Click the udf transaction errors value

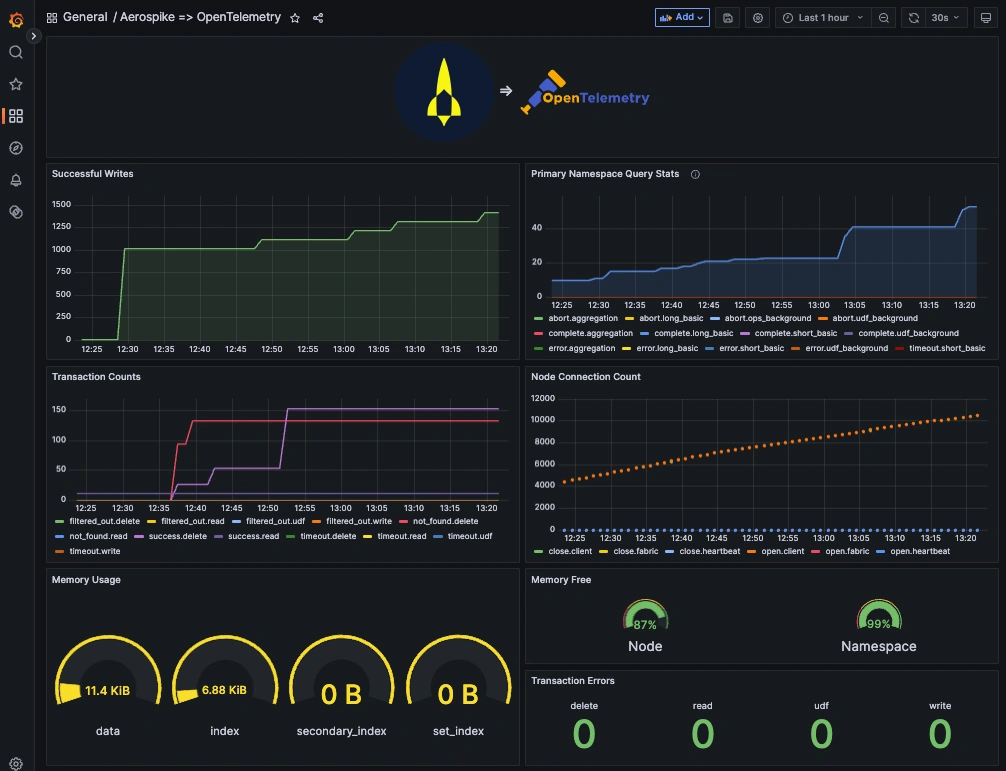[x=821, y=733]
